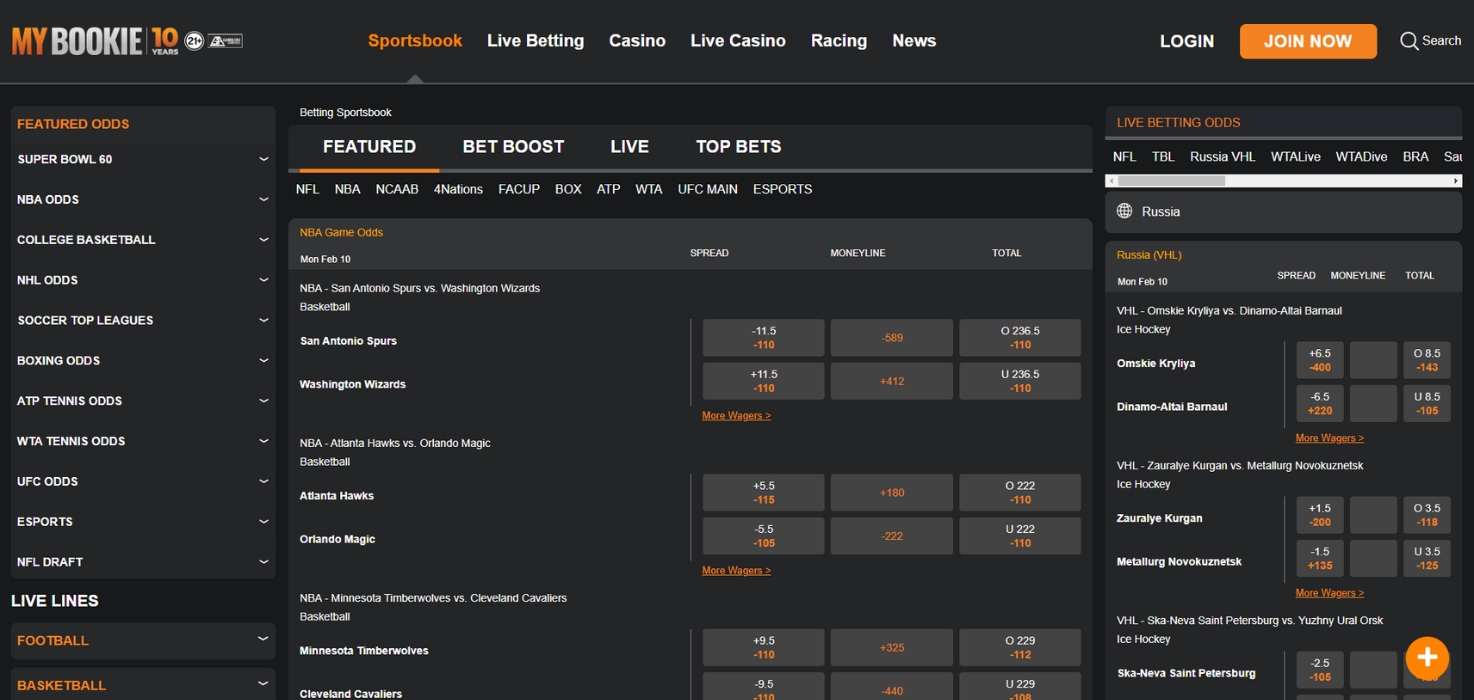Select NCAAB featured filter

click(397, 189)
